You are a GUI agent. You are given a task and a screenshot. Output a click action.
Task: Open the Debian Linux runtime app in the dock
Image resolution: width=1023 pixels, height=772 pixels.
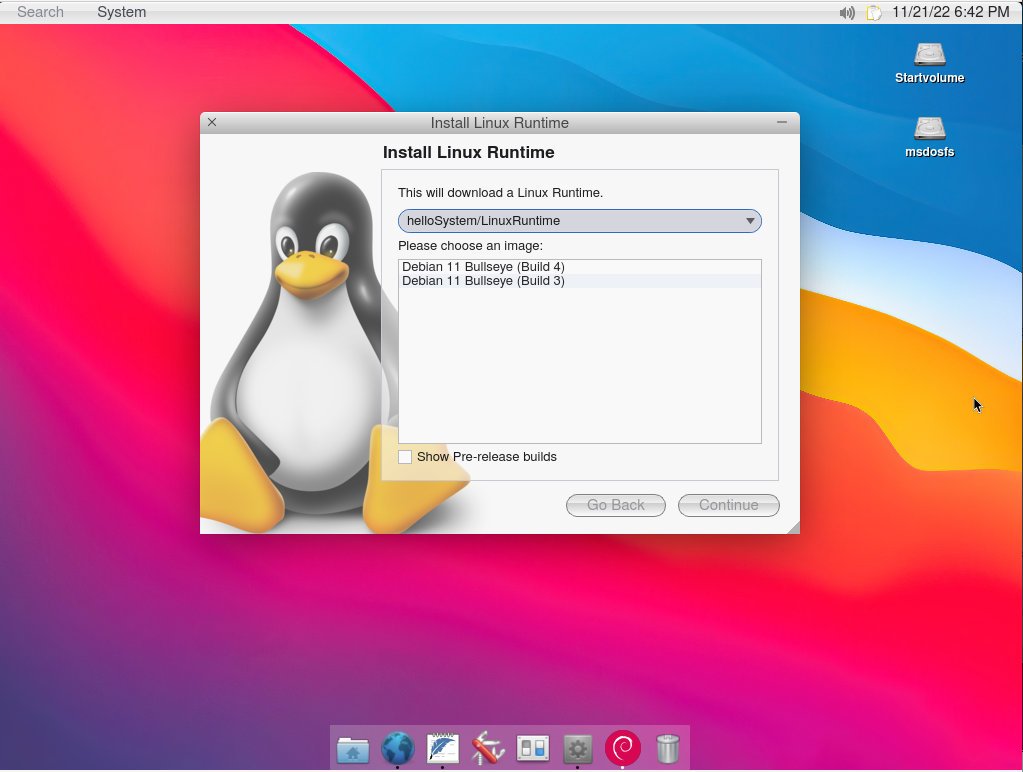[x=622, y=748]
